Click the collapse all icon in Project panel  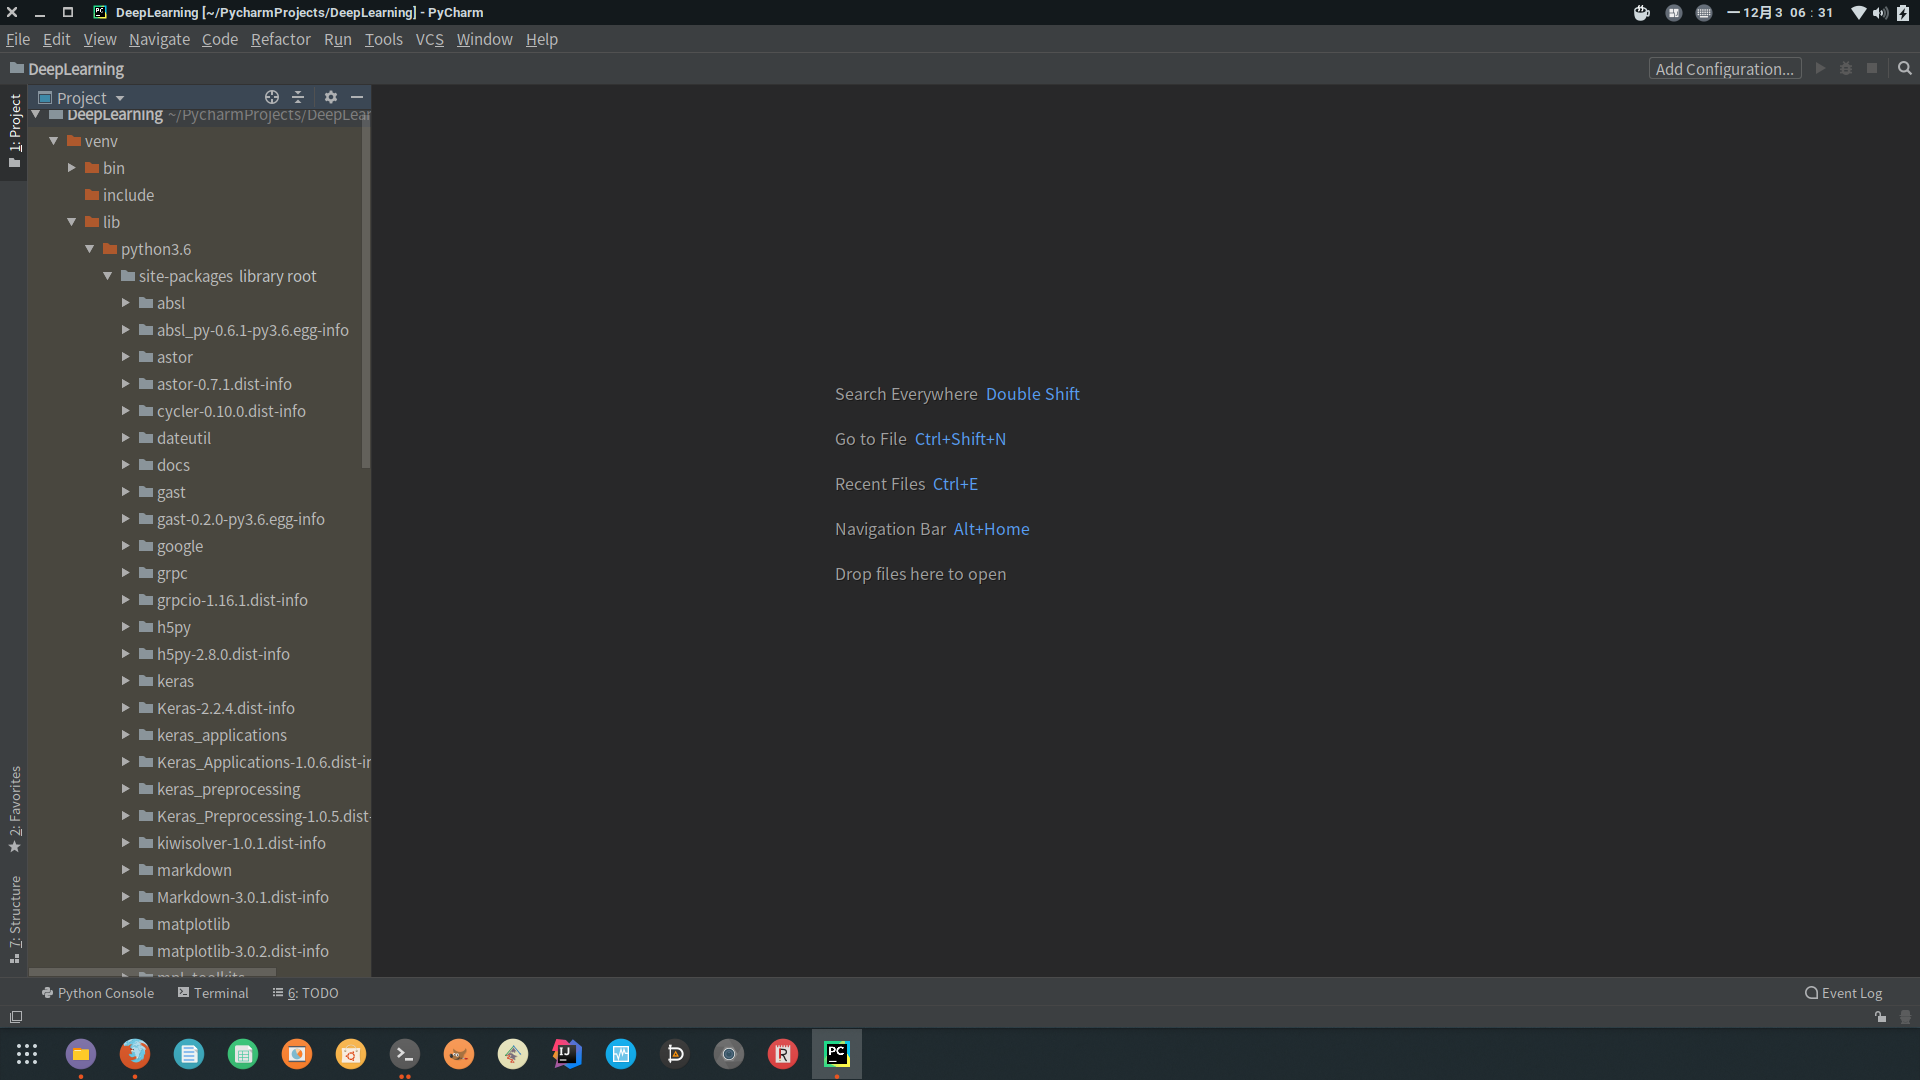[x=298, y=97]
